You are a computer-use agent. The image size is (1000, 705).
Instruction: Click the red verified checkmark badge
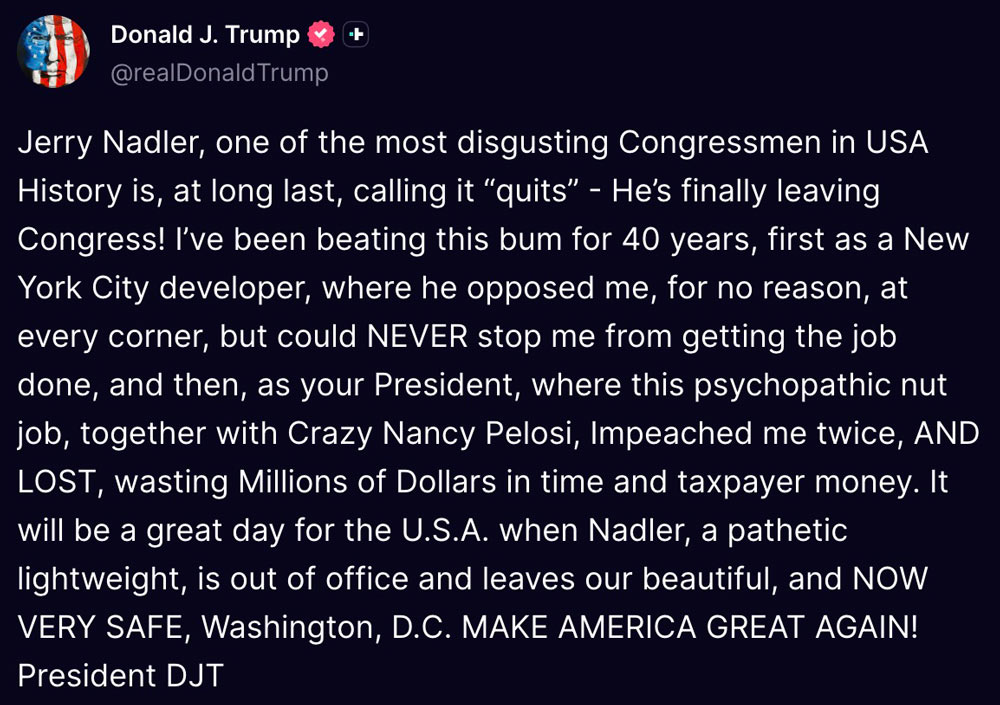(x=321, y=34)
